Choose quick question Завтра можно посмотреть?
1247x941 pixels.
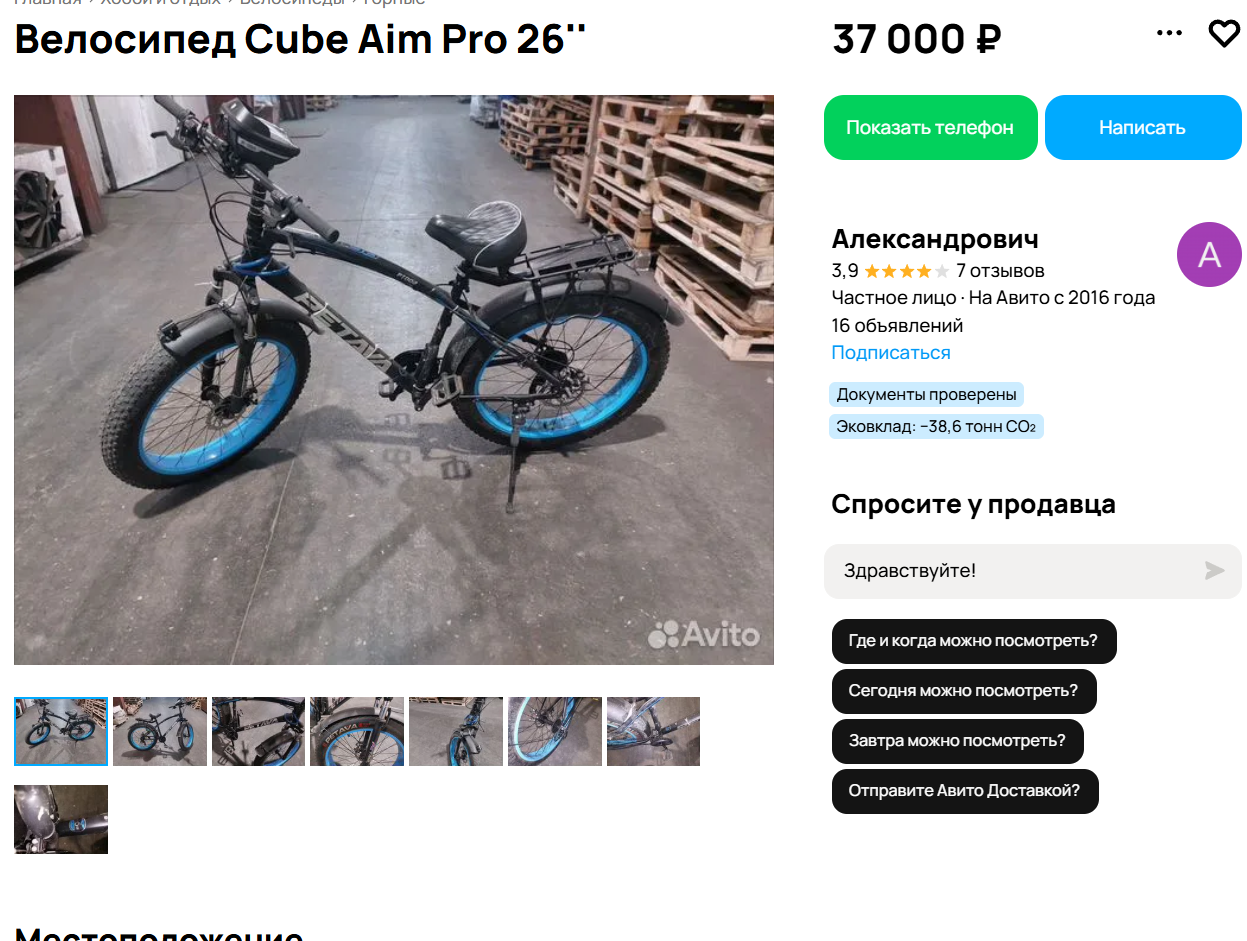click(x=958, y=741)
